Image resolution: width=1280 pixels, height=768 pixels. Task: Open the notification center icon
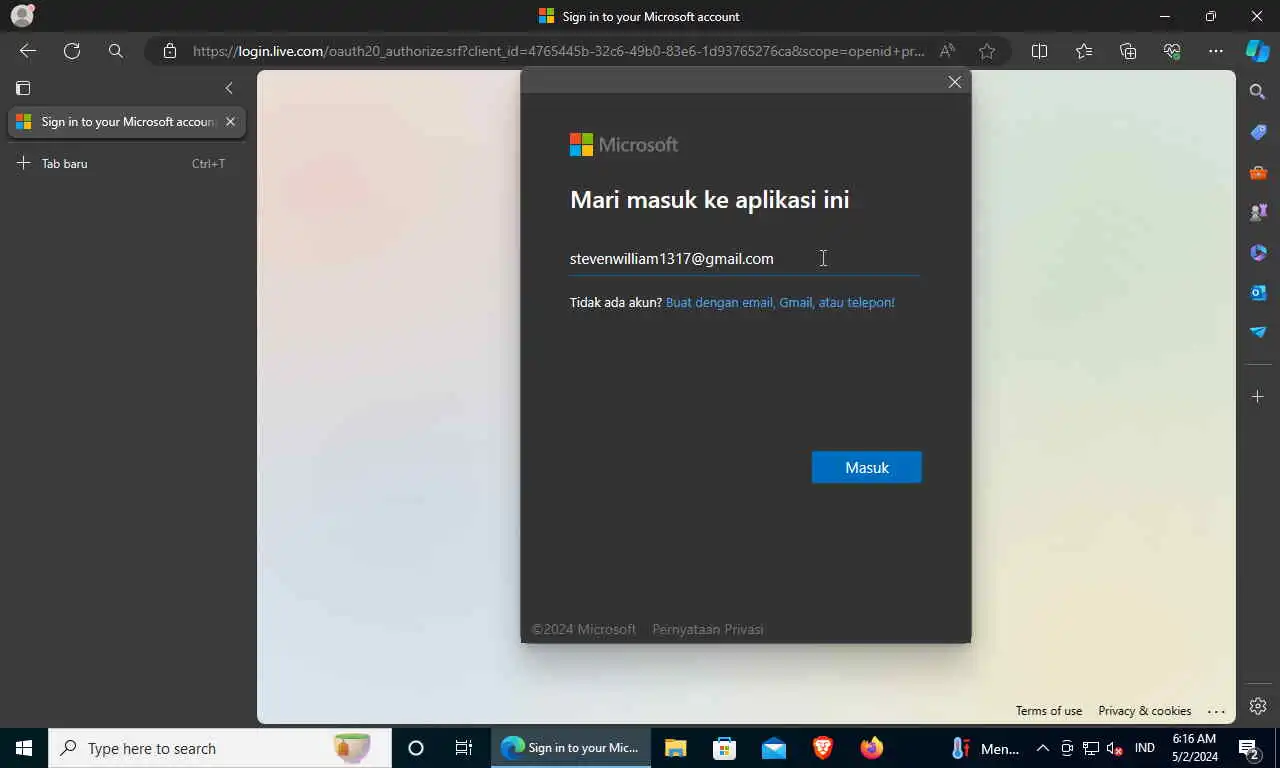coord(1248,748)
